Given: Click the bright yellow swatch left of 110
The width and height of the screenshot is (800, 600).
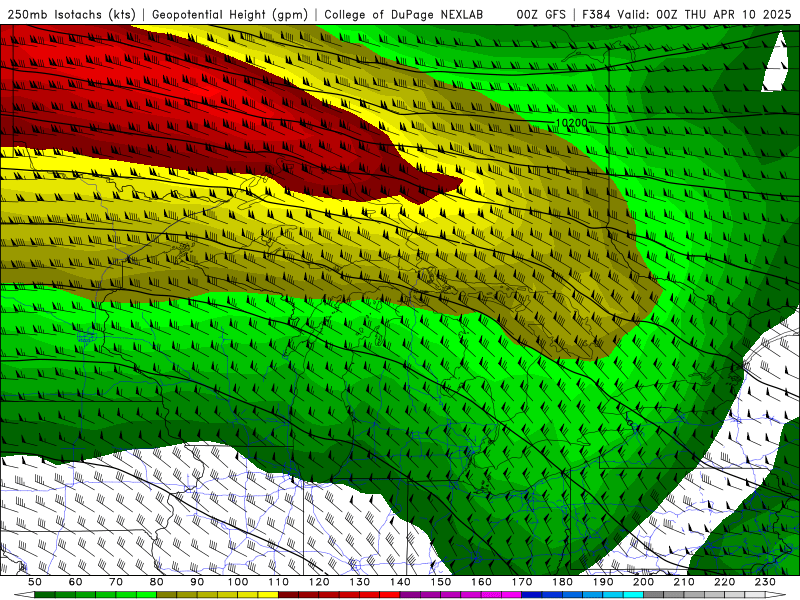Looking at the screenshot, I should (268, 595).
